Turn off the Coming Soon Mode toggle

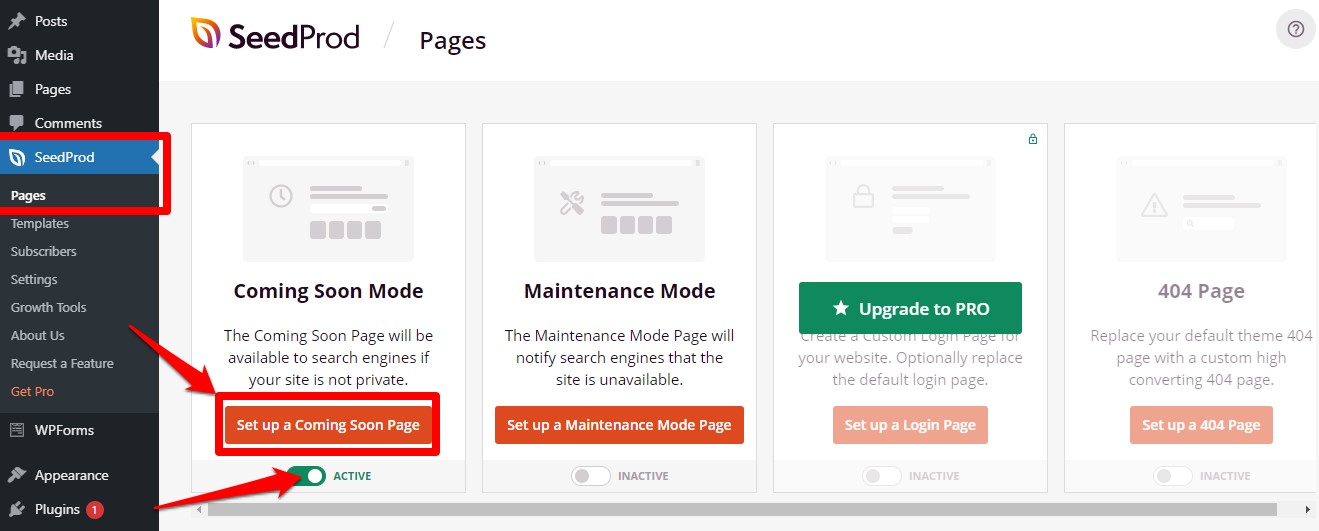306,476
